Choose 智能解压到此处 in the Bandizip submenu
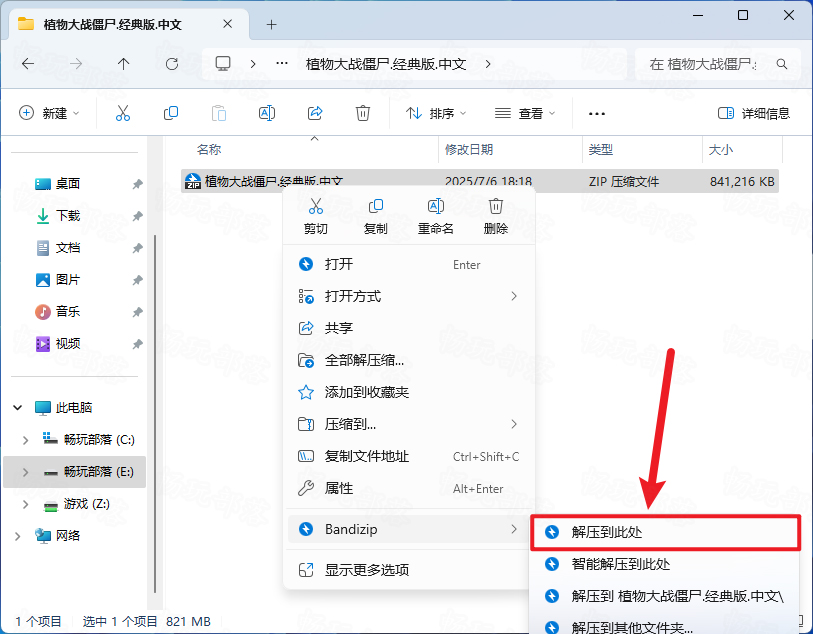This screenshot has height=634, width=813. [x=666, y=564]
